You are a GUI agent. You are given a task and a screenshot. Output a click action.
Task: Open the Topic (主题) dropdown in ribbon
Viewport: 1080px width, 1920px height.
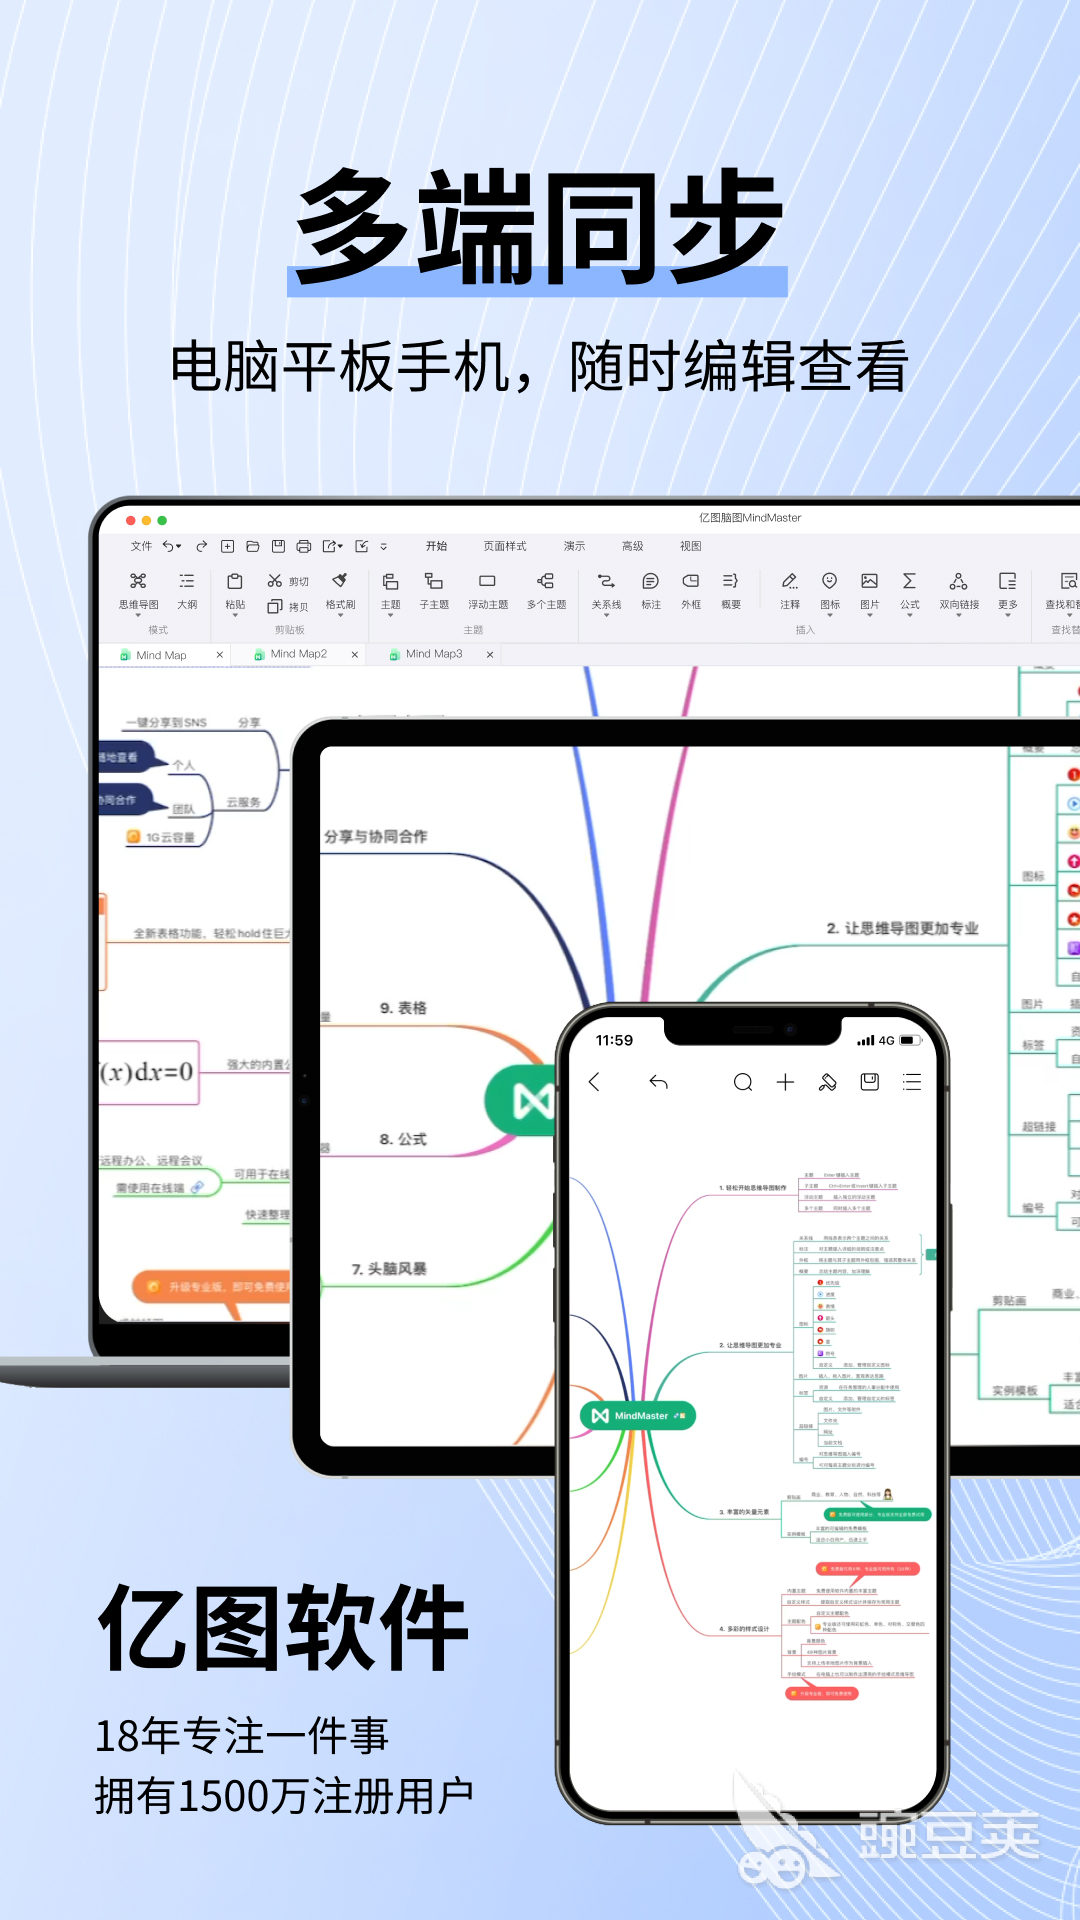pyautogui.click(x=390, y=616)
